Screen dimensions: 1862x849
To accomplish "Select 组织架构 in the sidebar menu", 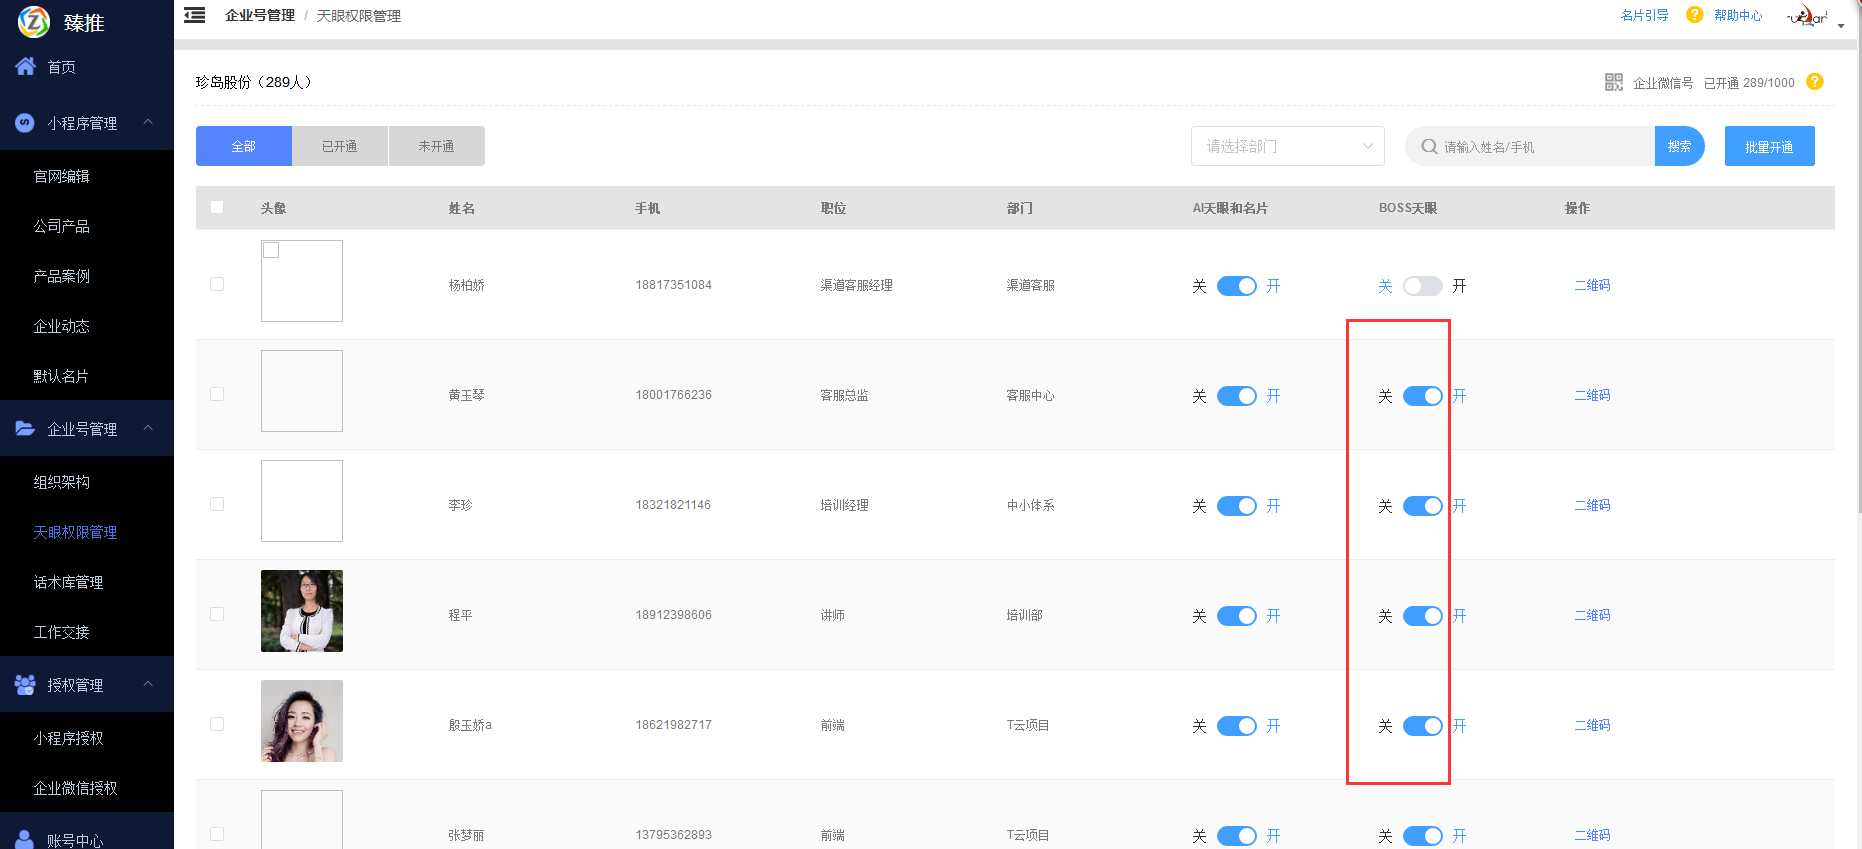I will click(x=62, y=482).
